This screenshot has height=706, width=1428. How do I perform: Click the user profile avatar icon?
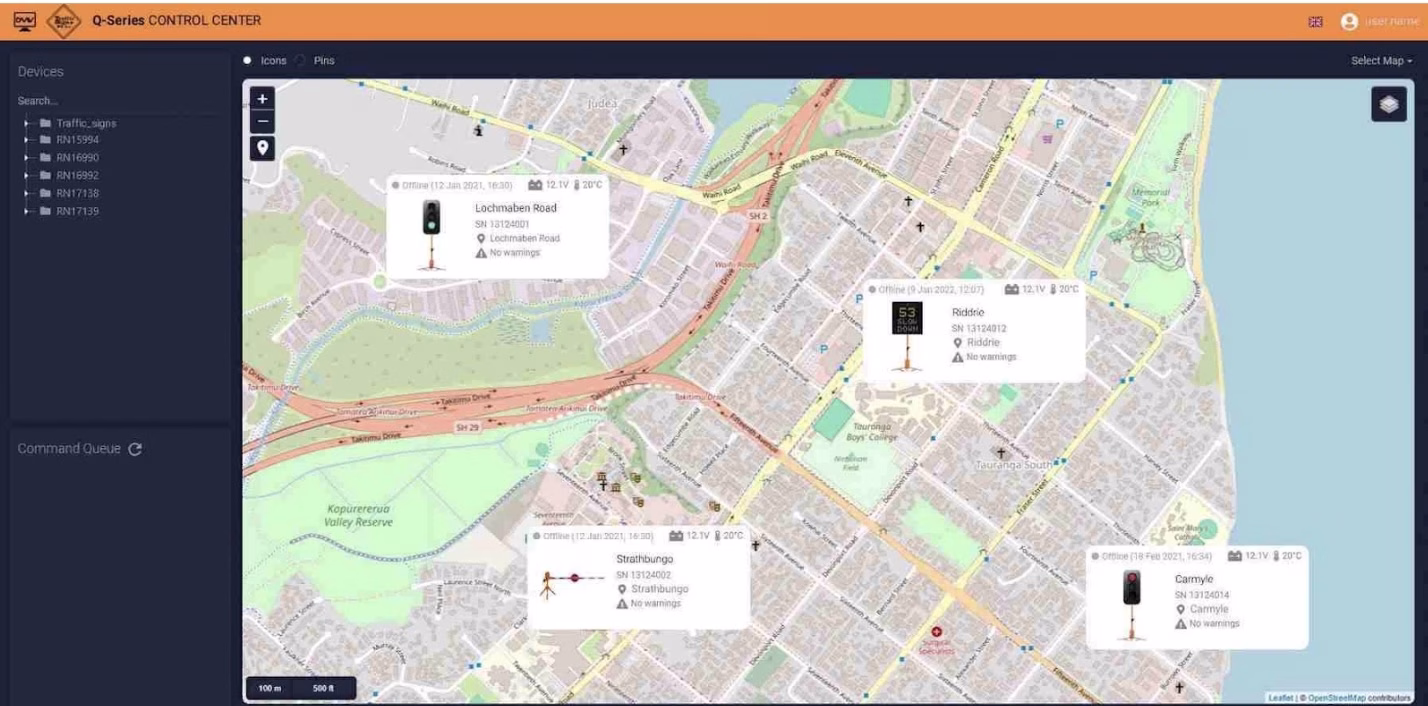(1350, 21)
